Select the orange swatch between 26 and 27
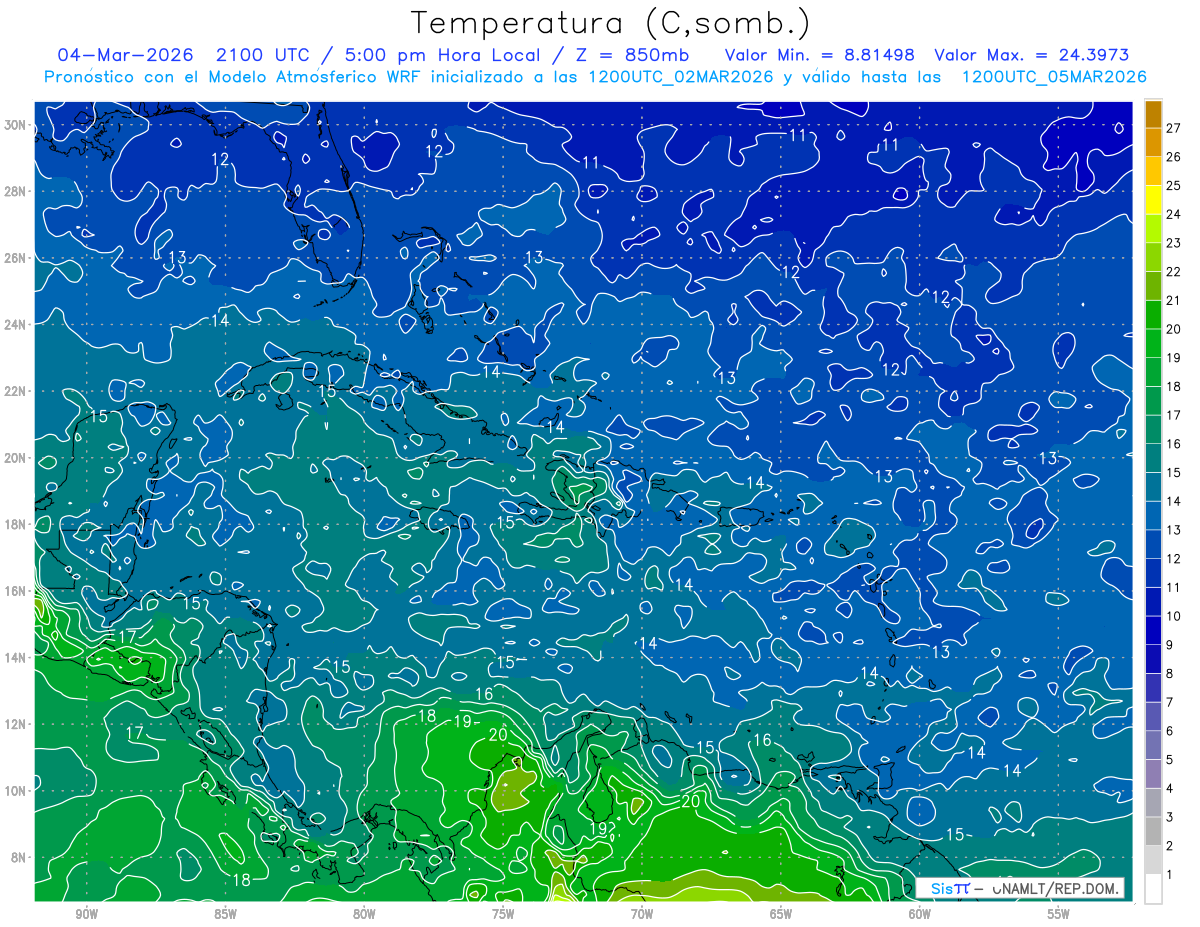1200x927 pixels. pyautogui.click(x=1153, y=142)
